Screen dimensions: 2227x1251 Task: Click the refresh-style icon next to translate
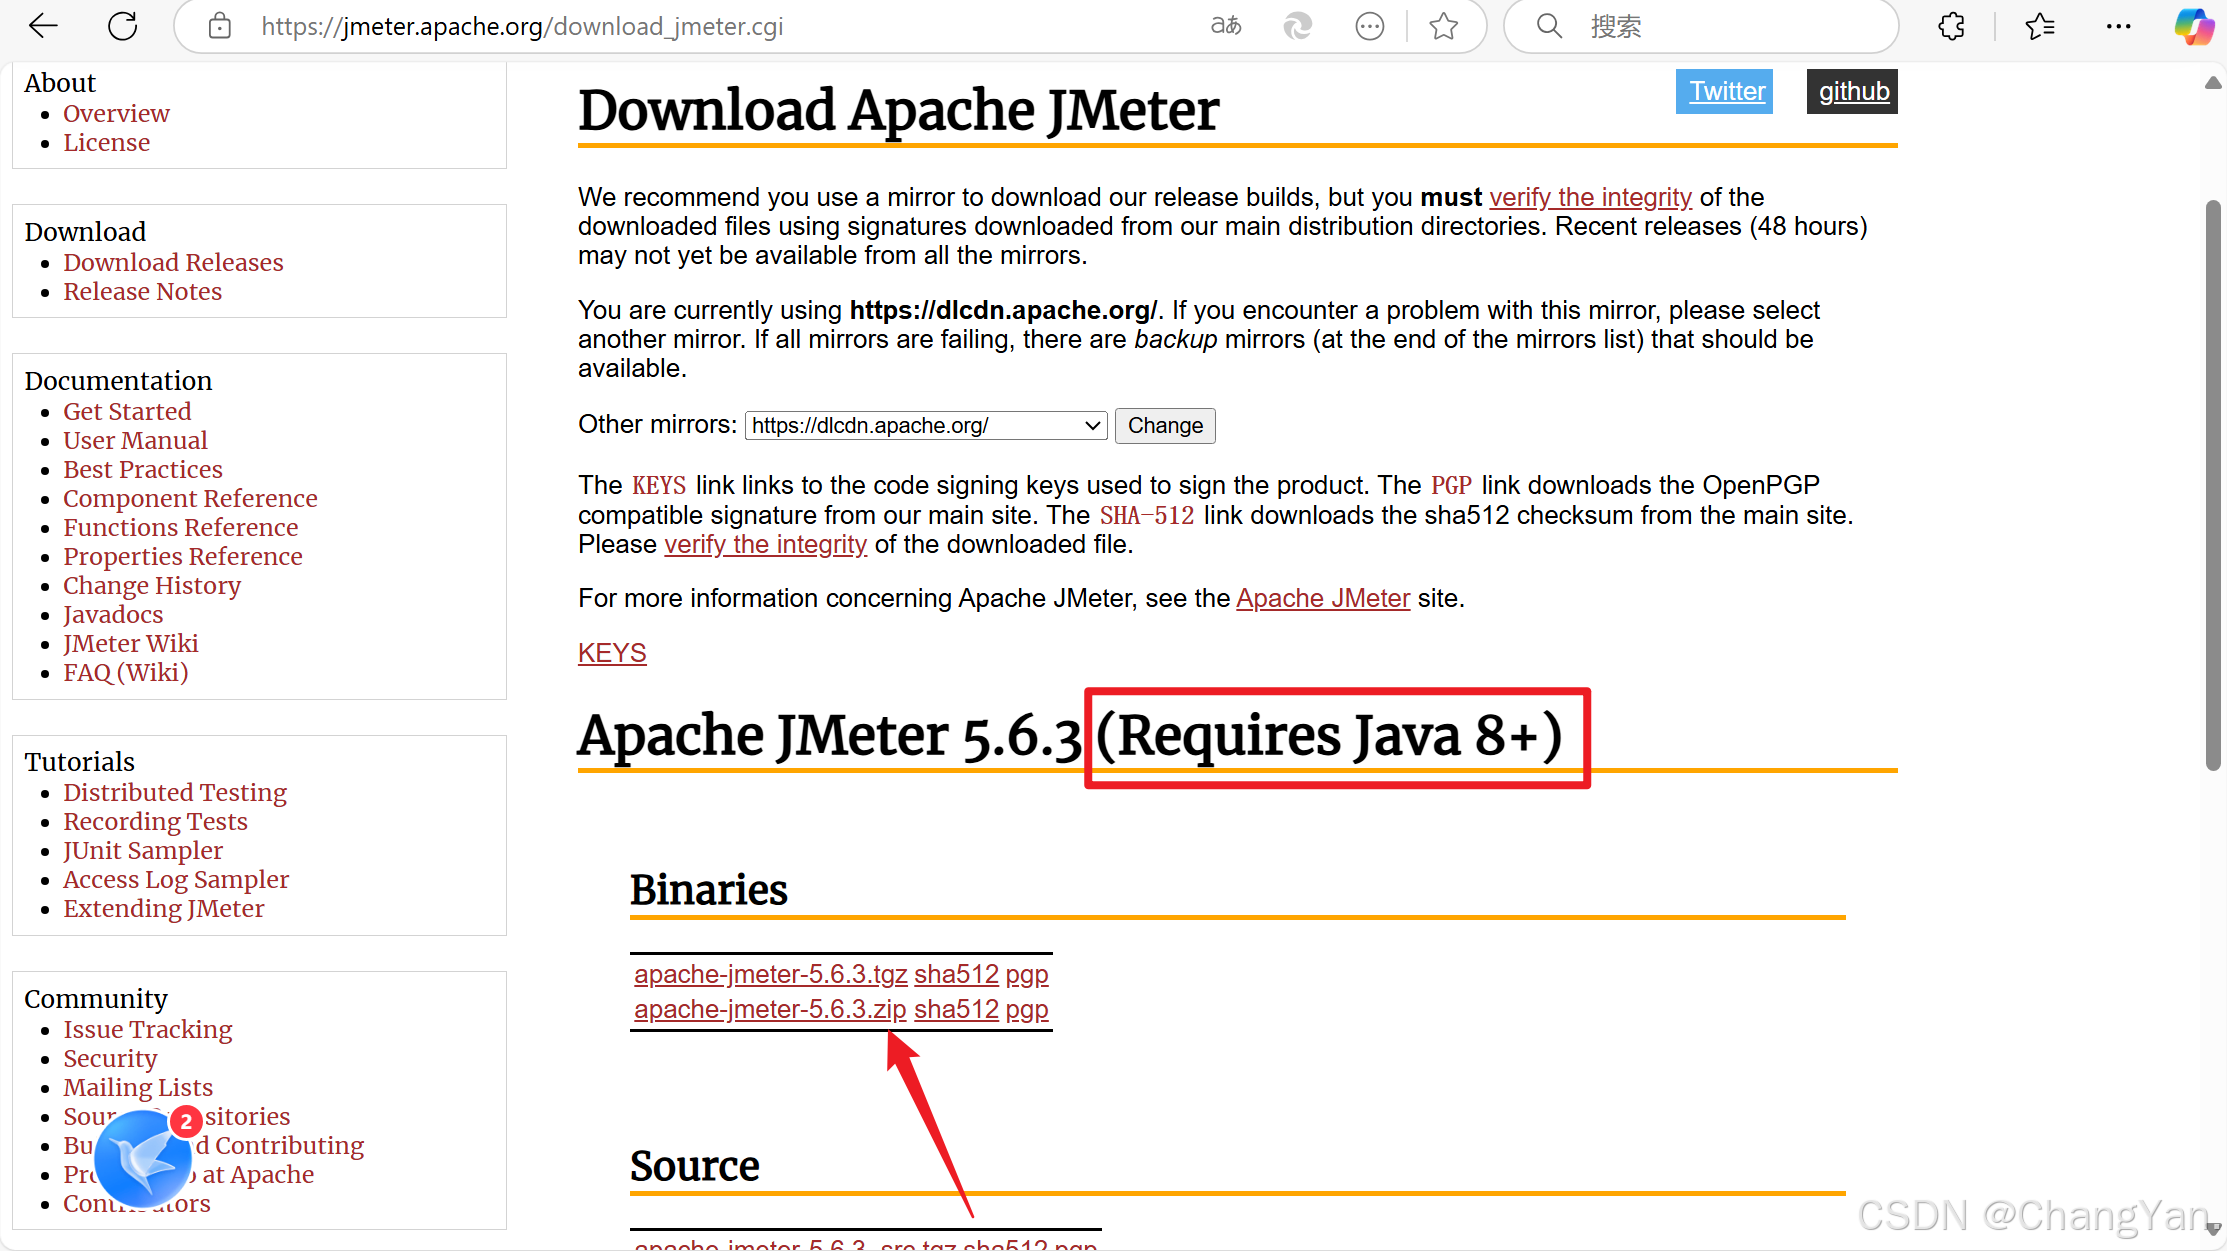tap(1297, 26)
